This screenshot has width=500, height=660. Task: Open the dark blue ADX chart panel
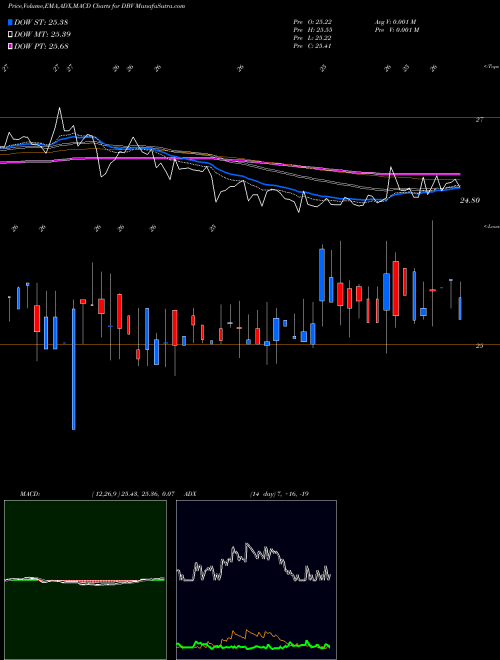tap(256, 580)
